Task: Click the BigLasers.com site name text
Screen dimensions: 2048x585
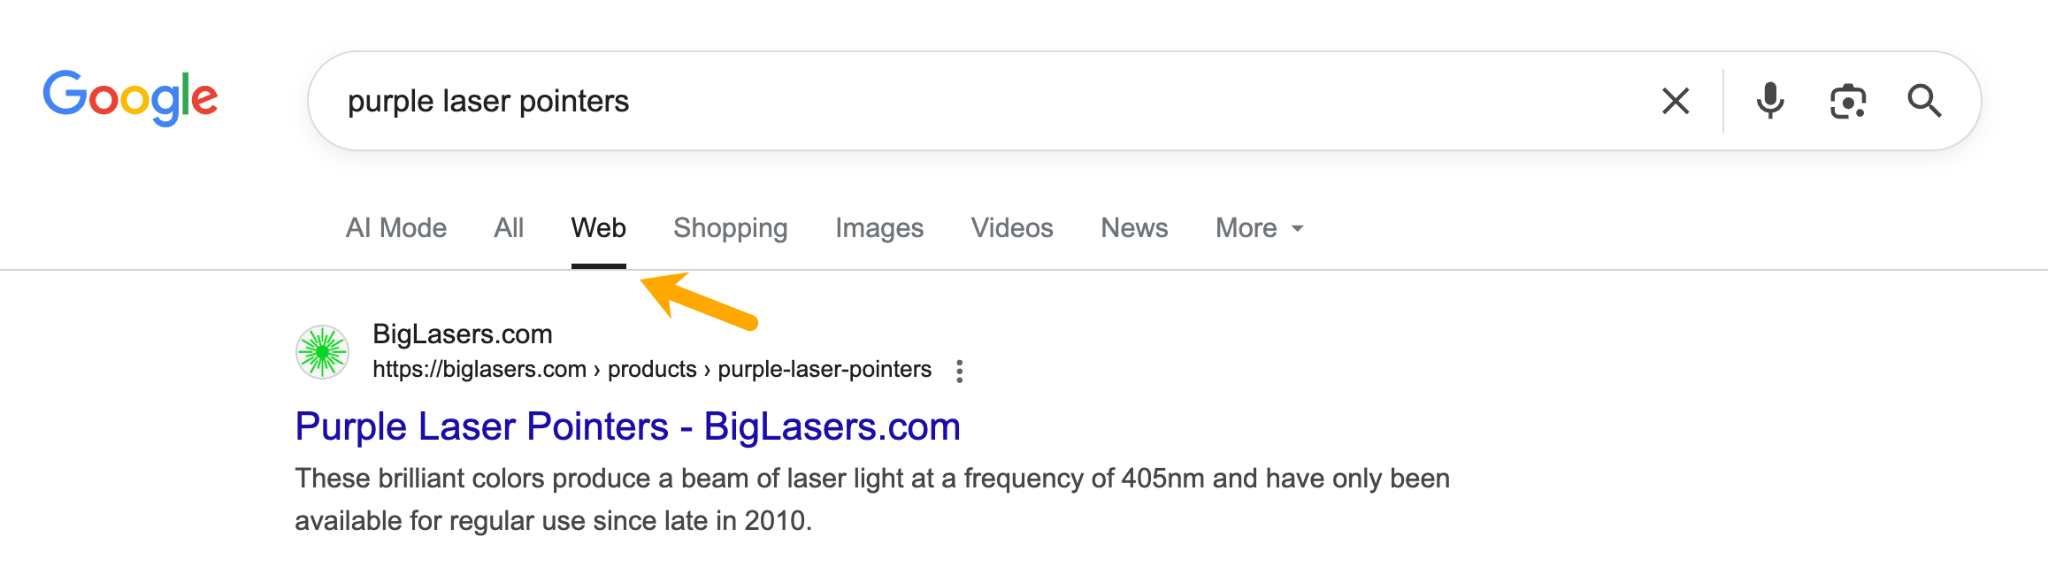Action: click(x=462, y=334)
